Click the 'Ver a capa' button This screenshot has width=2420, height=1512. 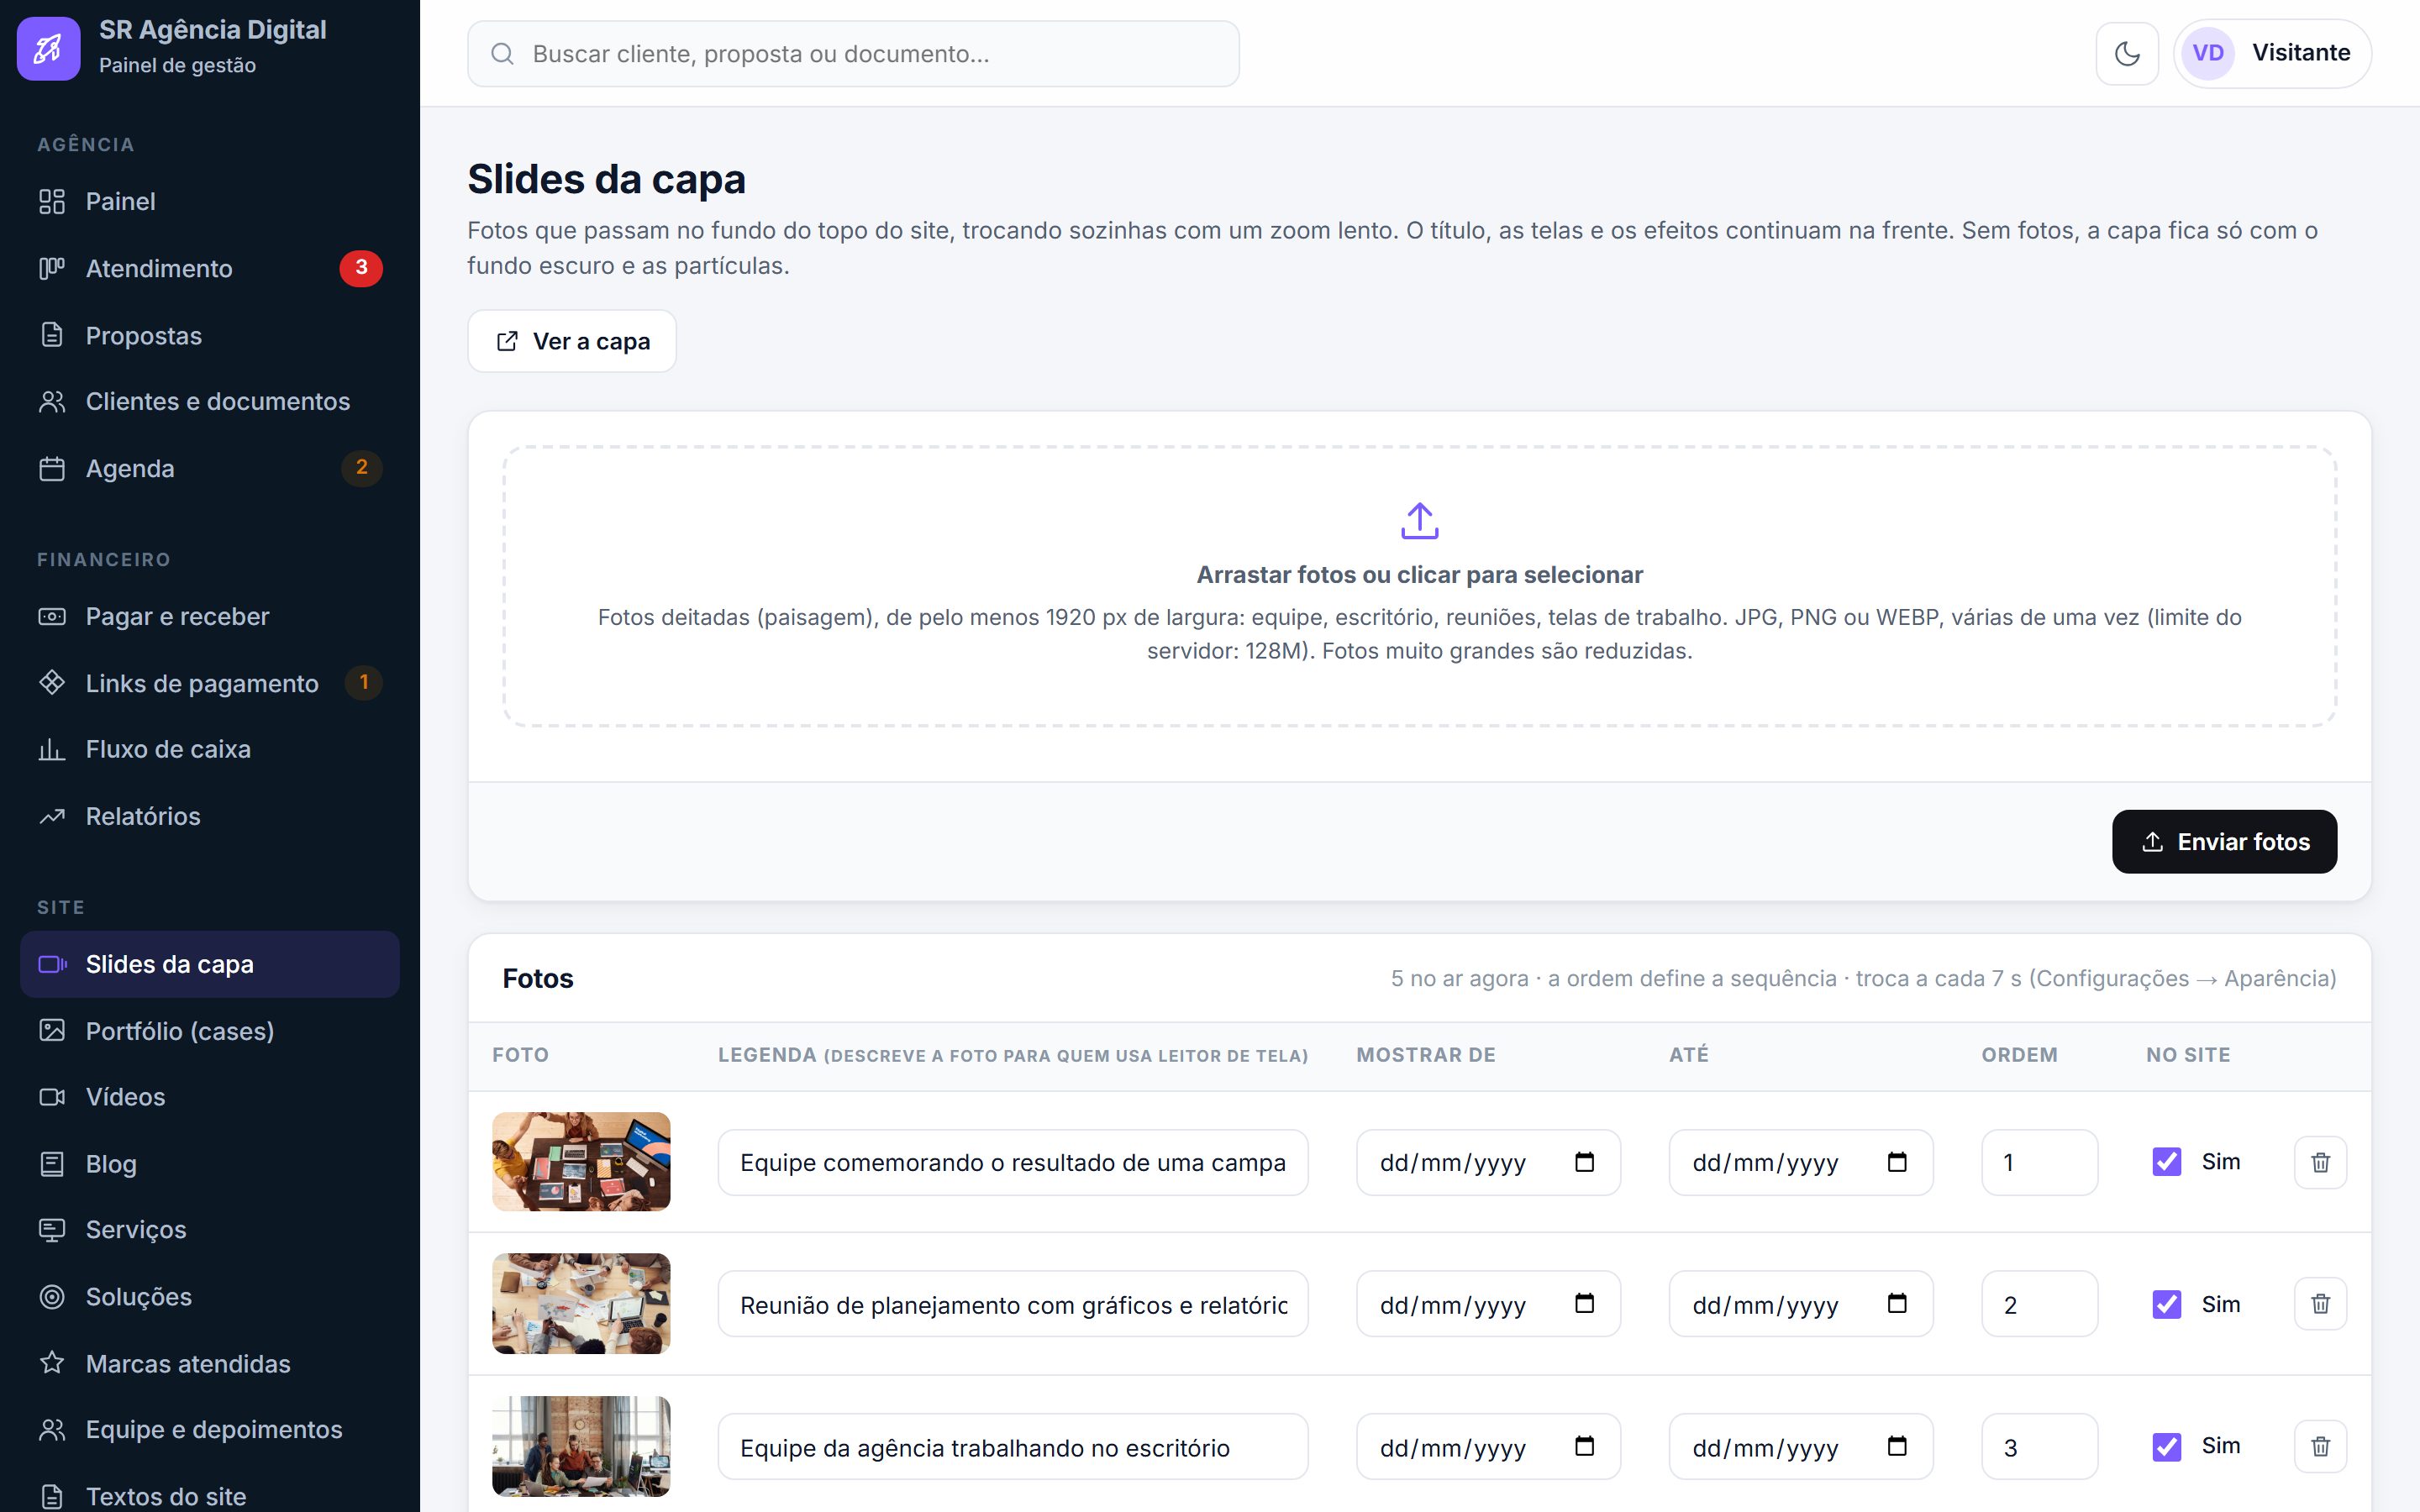point(572,341)
